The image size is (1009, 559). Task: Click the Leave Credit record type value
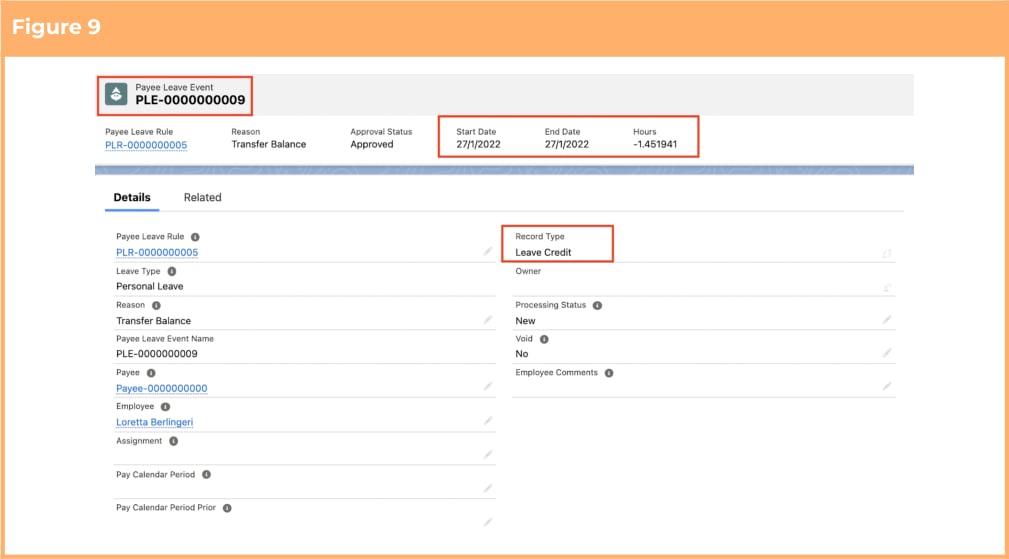(543, 252)
